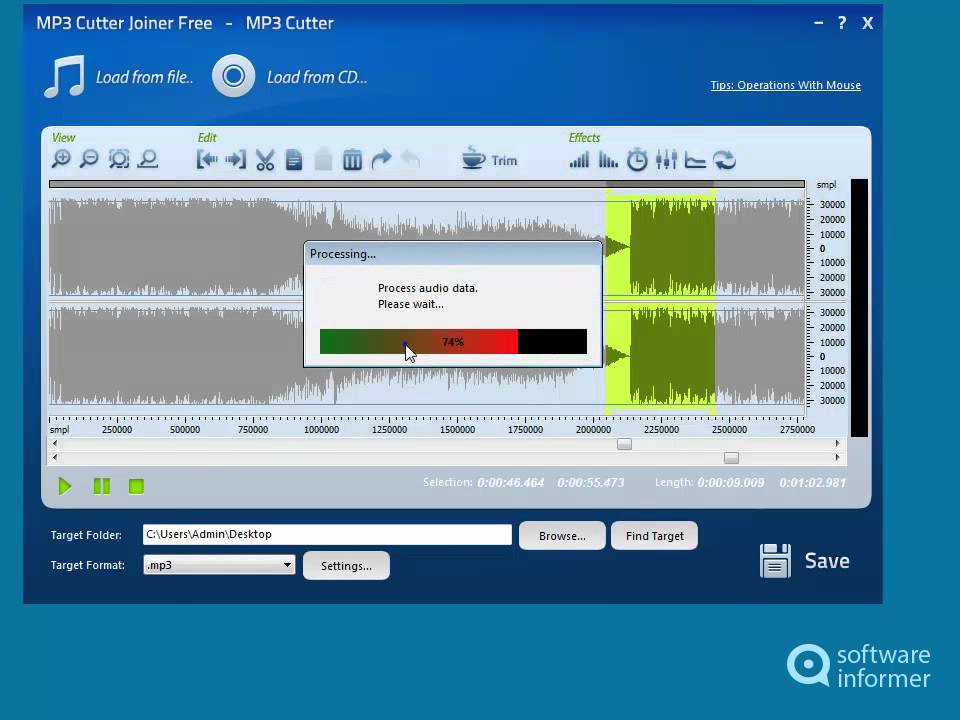
Task: Click the Load from file.. label
Action: (x=144, y=77)
